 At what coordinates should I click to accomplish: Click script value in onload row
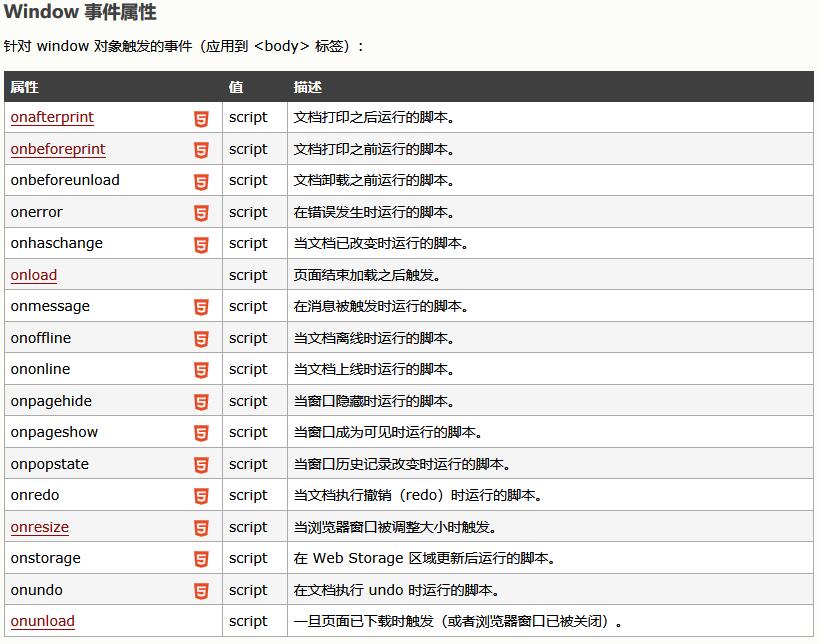[x=248, y=275]
